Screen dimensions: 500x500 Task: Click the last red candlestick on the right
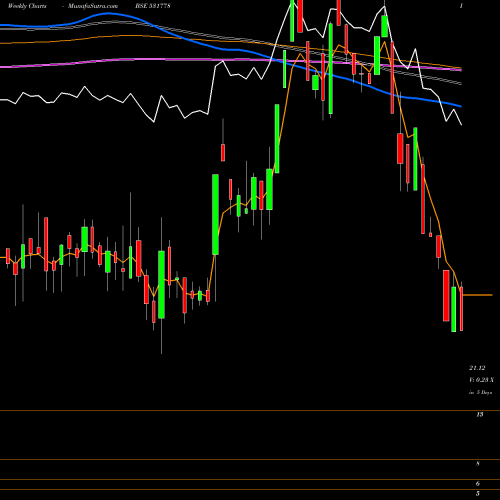click(x=461, y=308)
